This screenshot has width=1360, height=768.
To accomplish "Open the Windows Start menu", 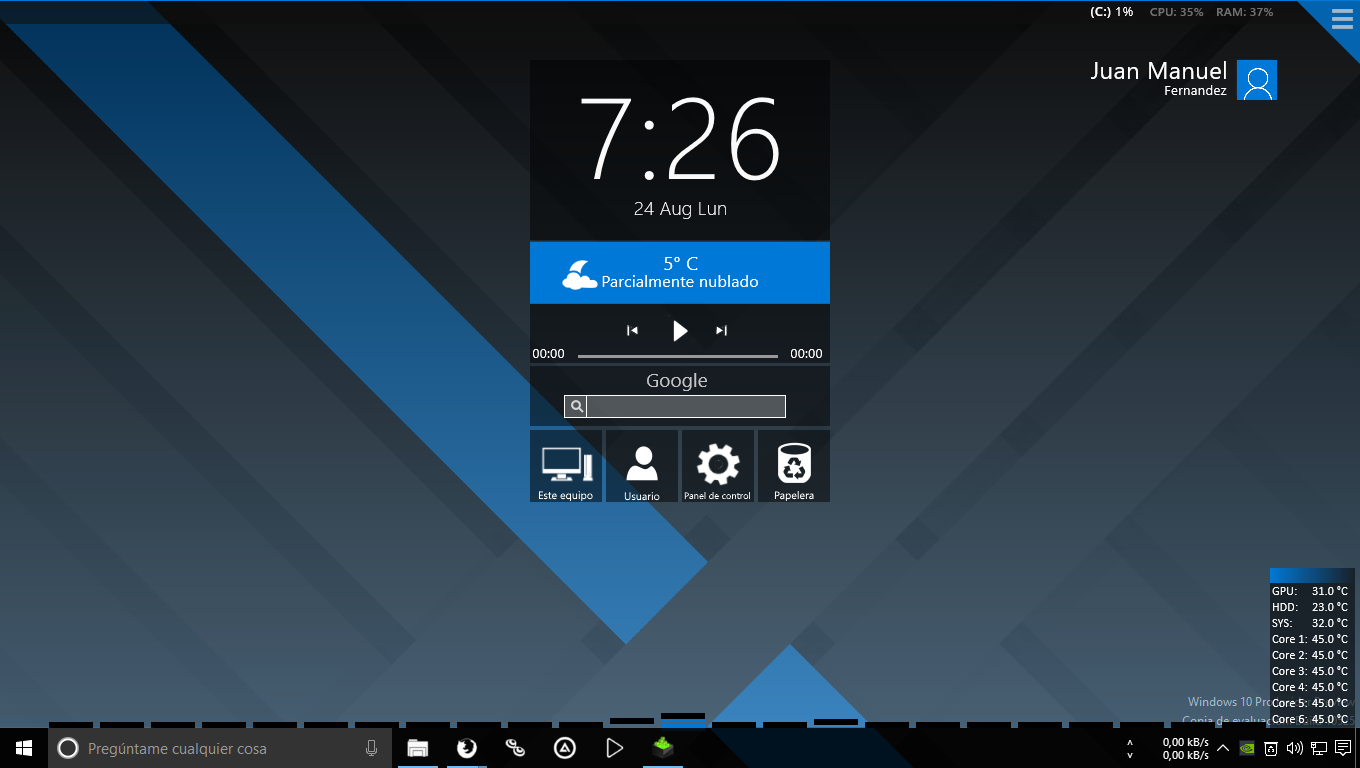I will point(24,748).
